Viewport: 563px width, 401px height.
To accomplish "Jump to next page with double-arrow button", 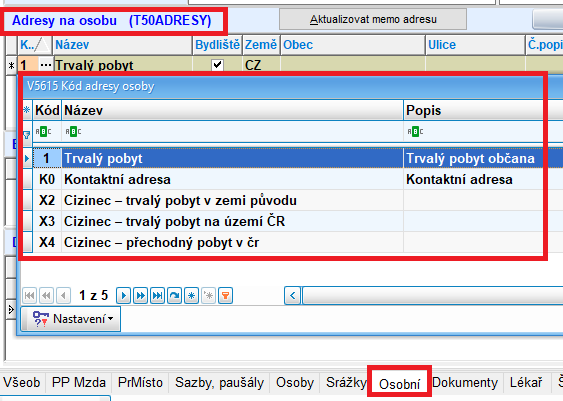I will tap(140, 295).
